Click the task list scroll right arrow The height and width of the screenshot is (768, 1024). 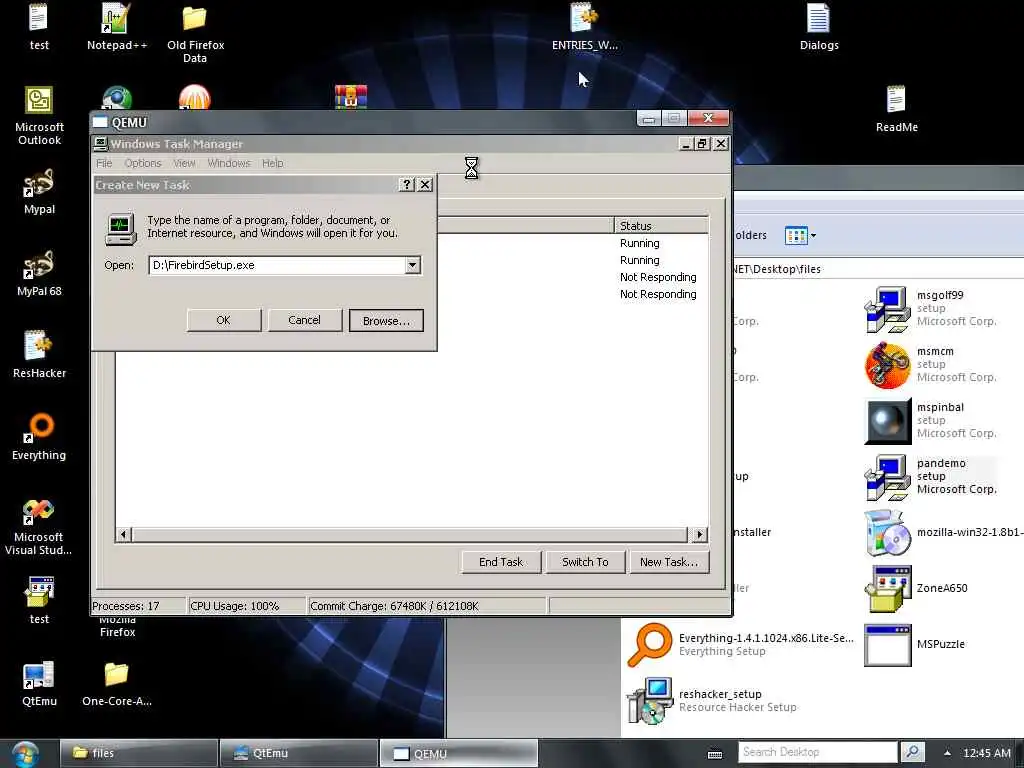699,535
